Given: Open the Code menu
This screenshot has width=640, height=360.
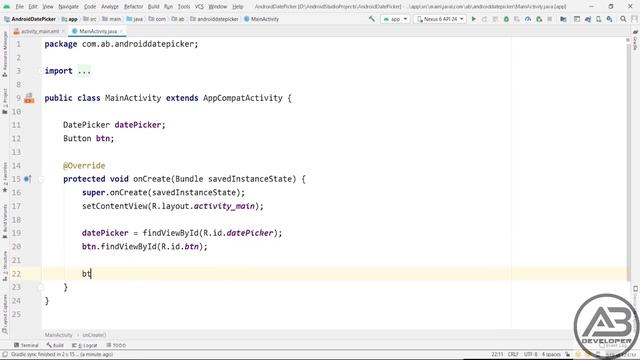Looking at the screenshot, I should click(x=90, y=7).
